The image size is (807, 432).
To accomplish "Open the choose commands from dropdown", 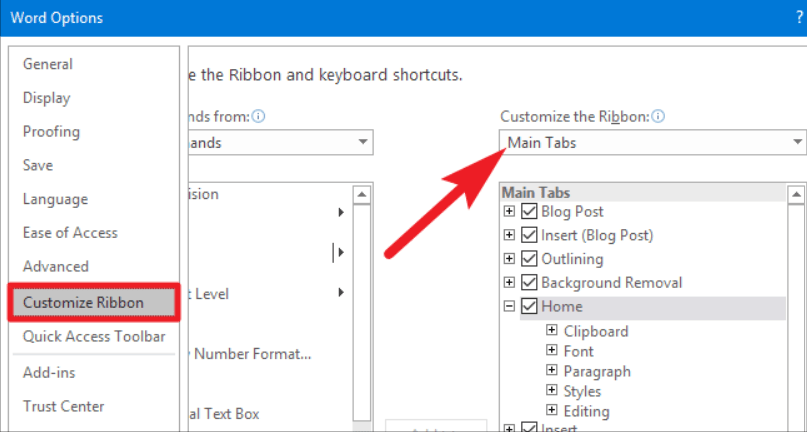I will 281,142.
